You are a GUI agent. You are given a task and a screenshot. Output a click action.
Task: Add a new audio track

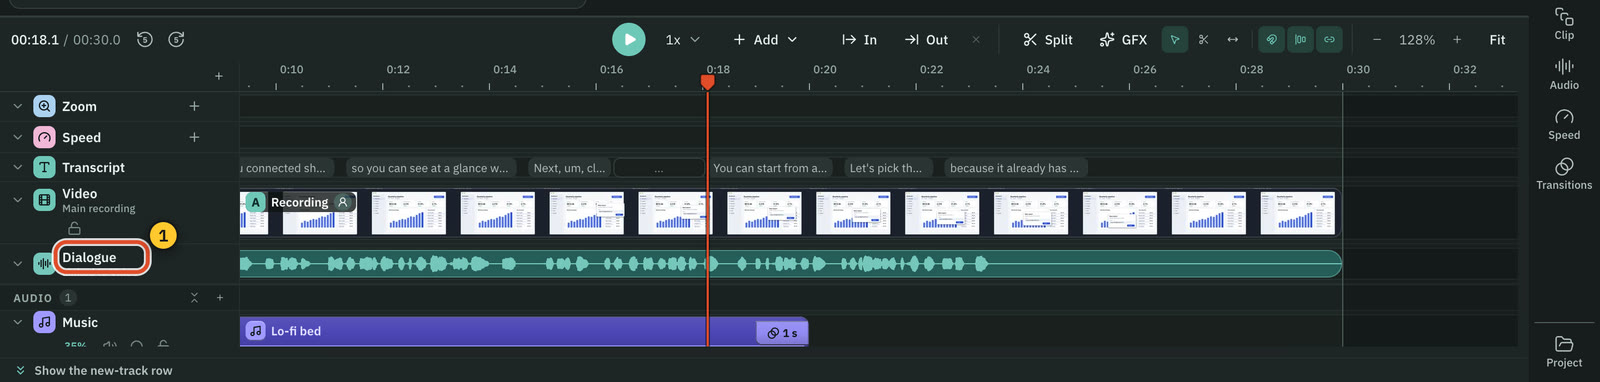point(220,298)
